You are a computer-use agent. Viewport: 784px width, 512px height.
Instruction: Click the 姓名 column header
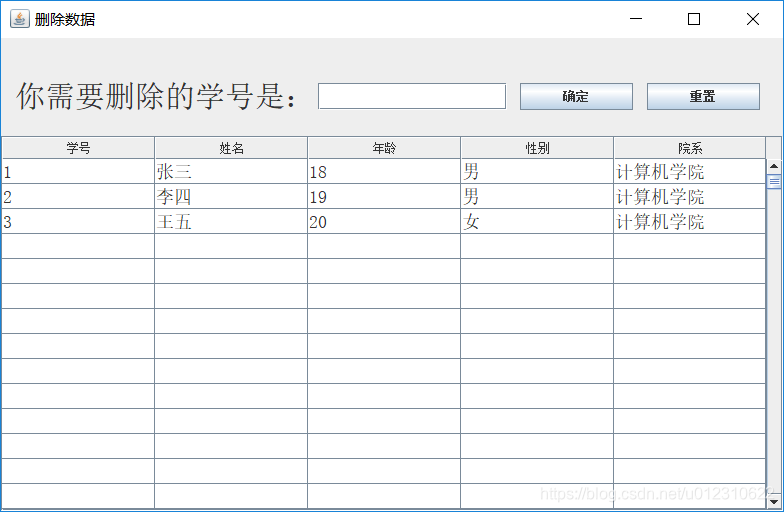231,148
